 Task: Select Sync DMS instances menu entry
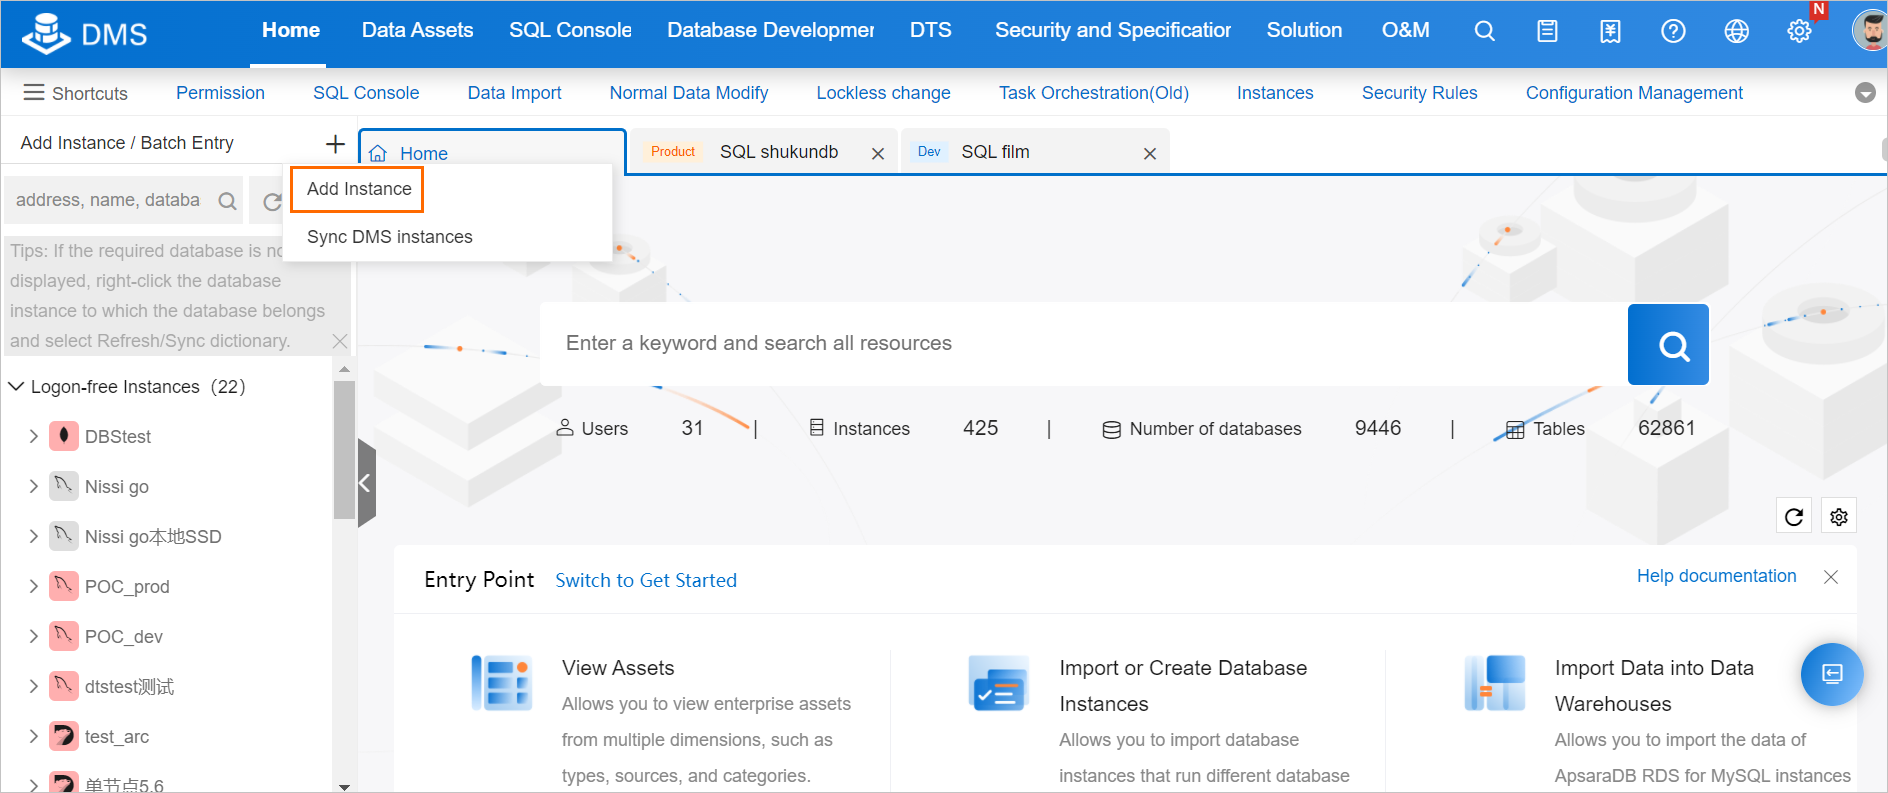point(389,237)
